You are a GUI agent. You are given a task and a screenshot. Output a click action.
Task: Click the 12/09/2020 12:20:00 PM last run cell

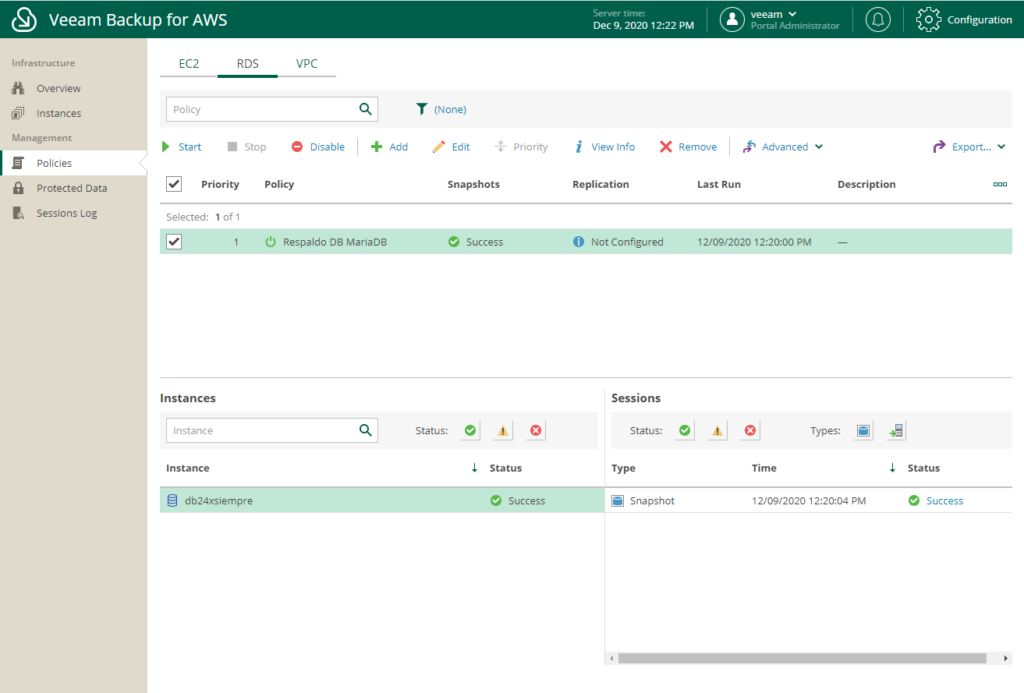754,242
